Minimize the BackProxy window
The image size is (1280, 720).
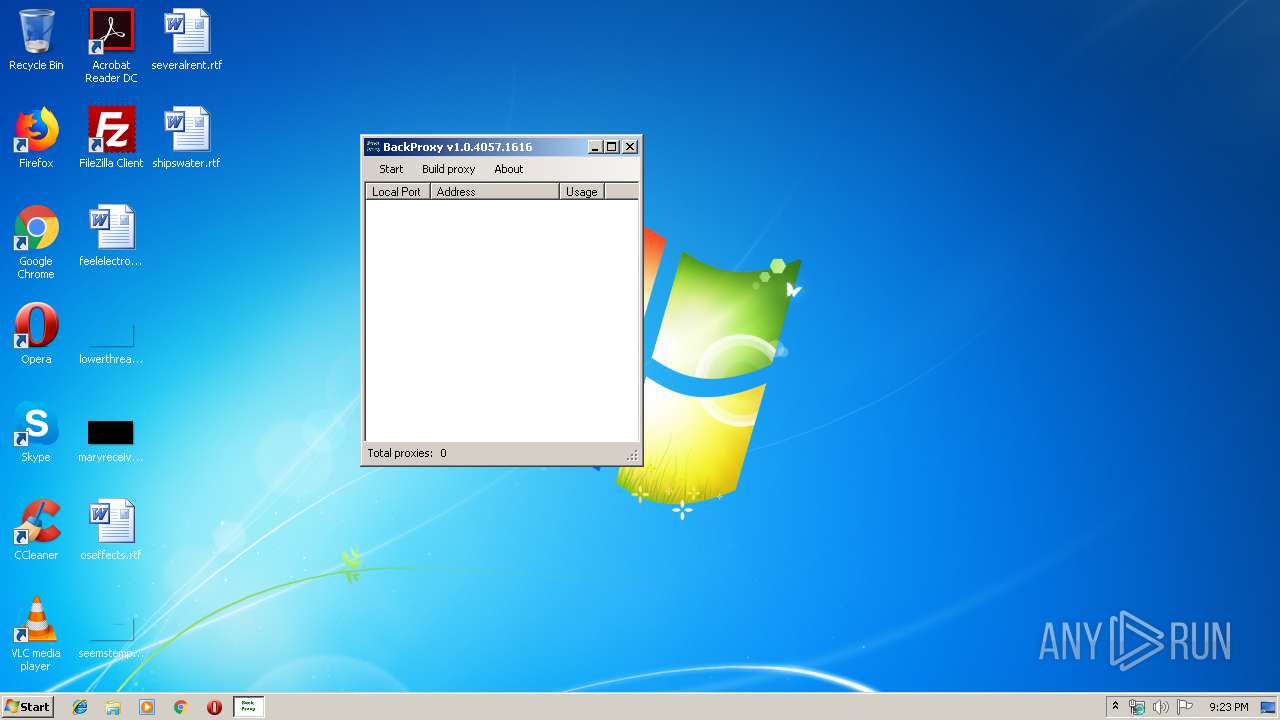coord(595,147)
